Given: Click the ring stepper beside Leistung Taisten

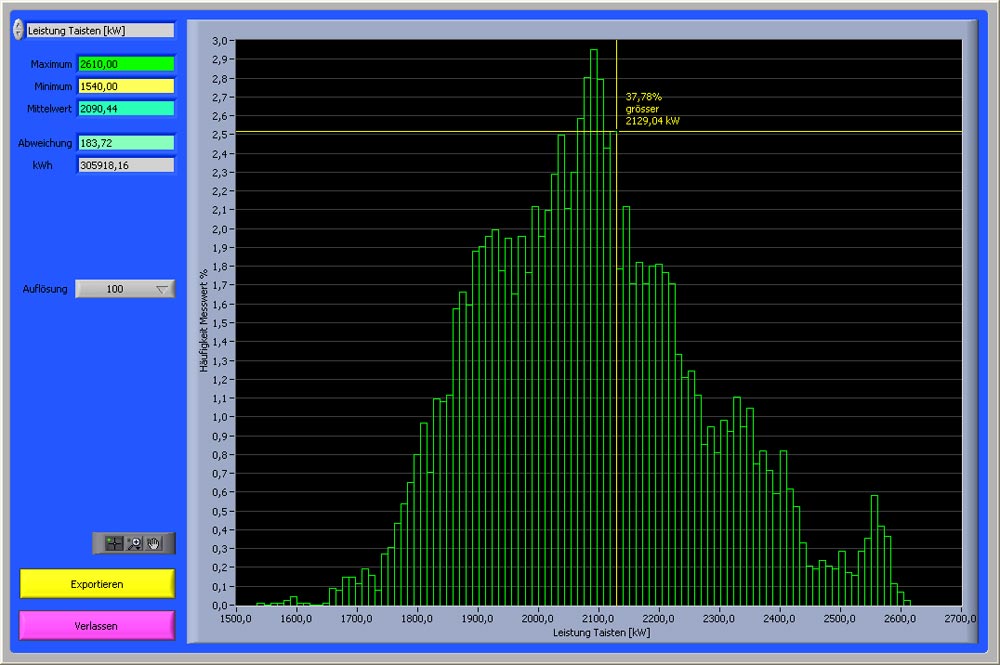Looking at the screenshot, I should pos(18,30).
